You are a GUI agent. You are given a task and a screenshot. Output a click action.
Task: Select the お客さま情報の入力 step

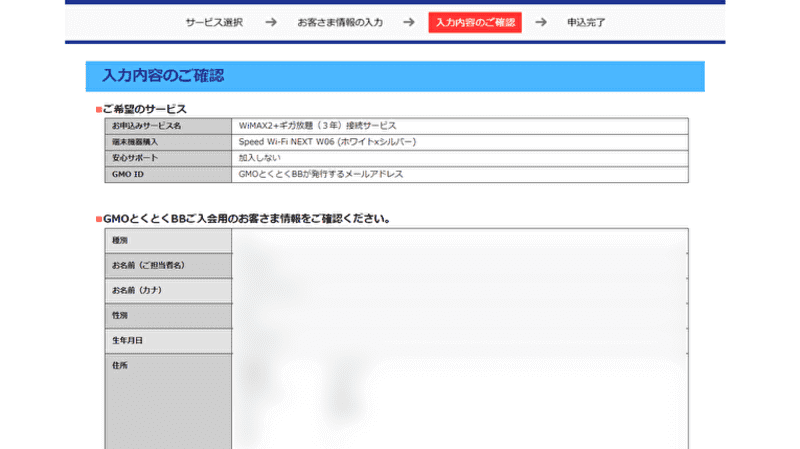coord(340,22)
